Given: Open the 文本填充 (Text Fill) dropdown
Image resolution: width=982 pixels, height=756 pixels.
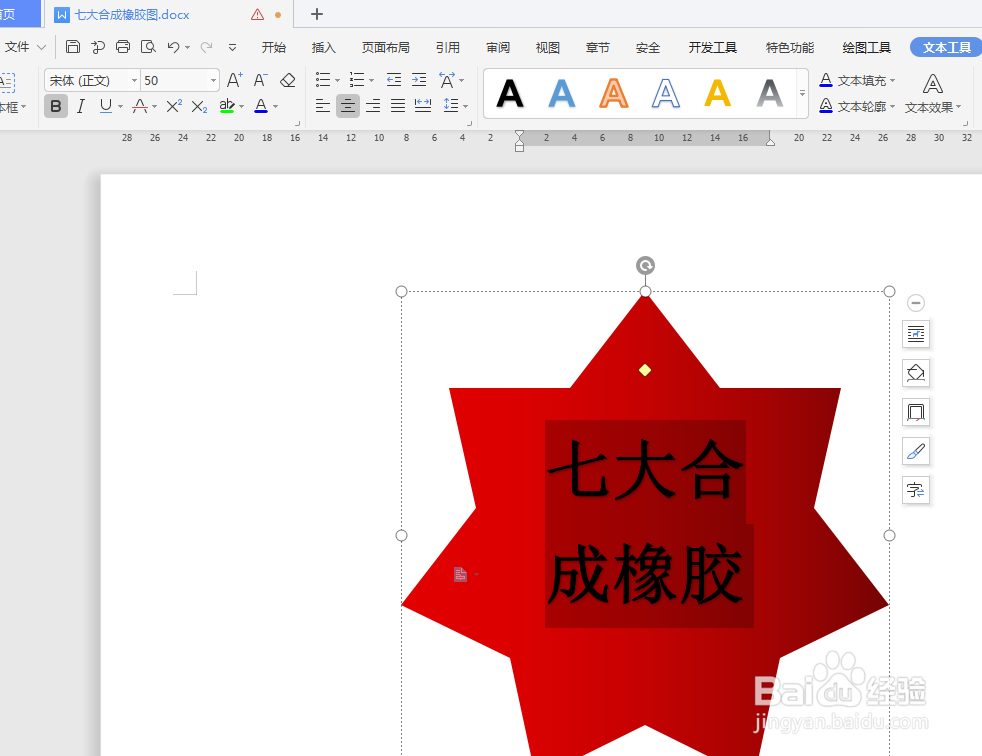Looking at the screenshot, I should [860, 80].
